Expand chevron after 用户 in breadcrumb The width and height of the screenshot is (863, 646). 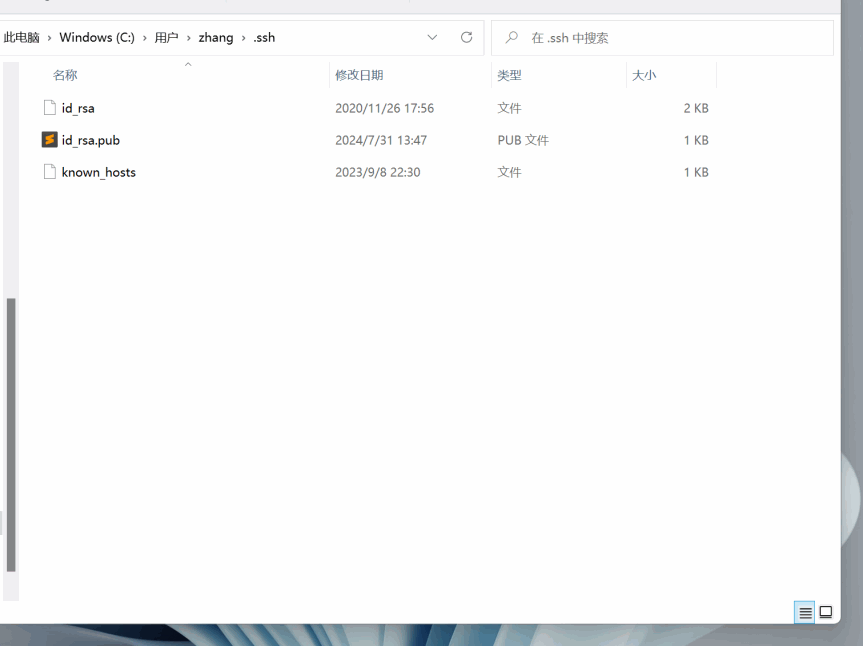tap(189, 38)
